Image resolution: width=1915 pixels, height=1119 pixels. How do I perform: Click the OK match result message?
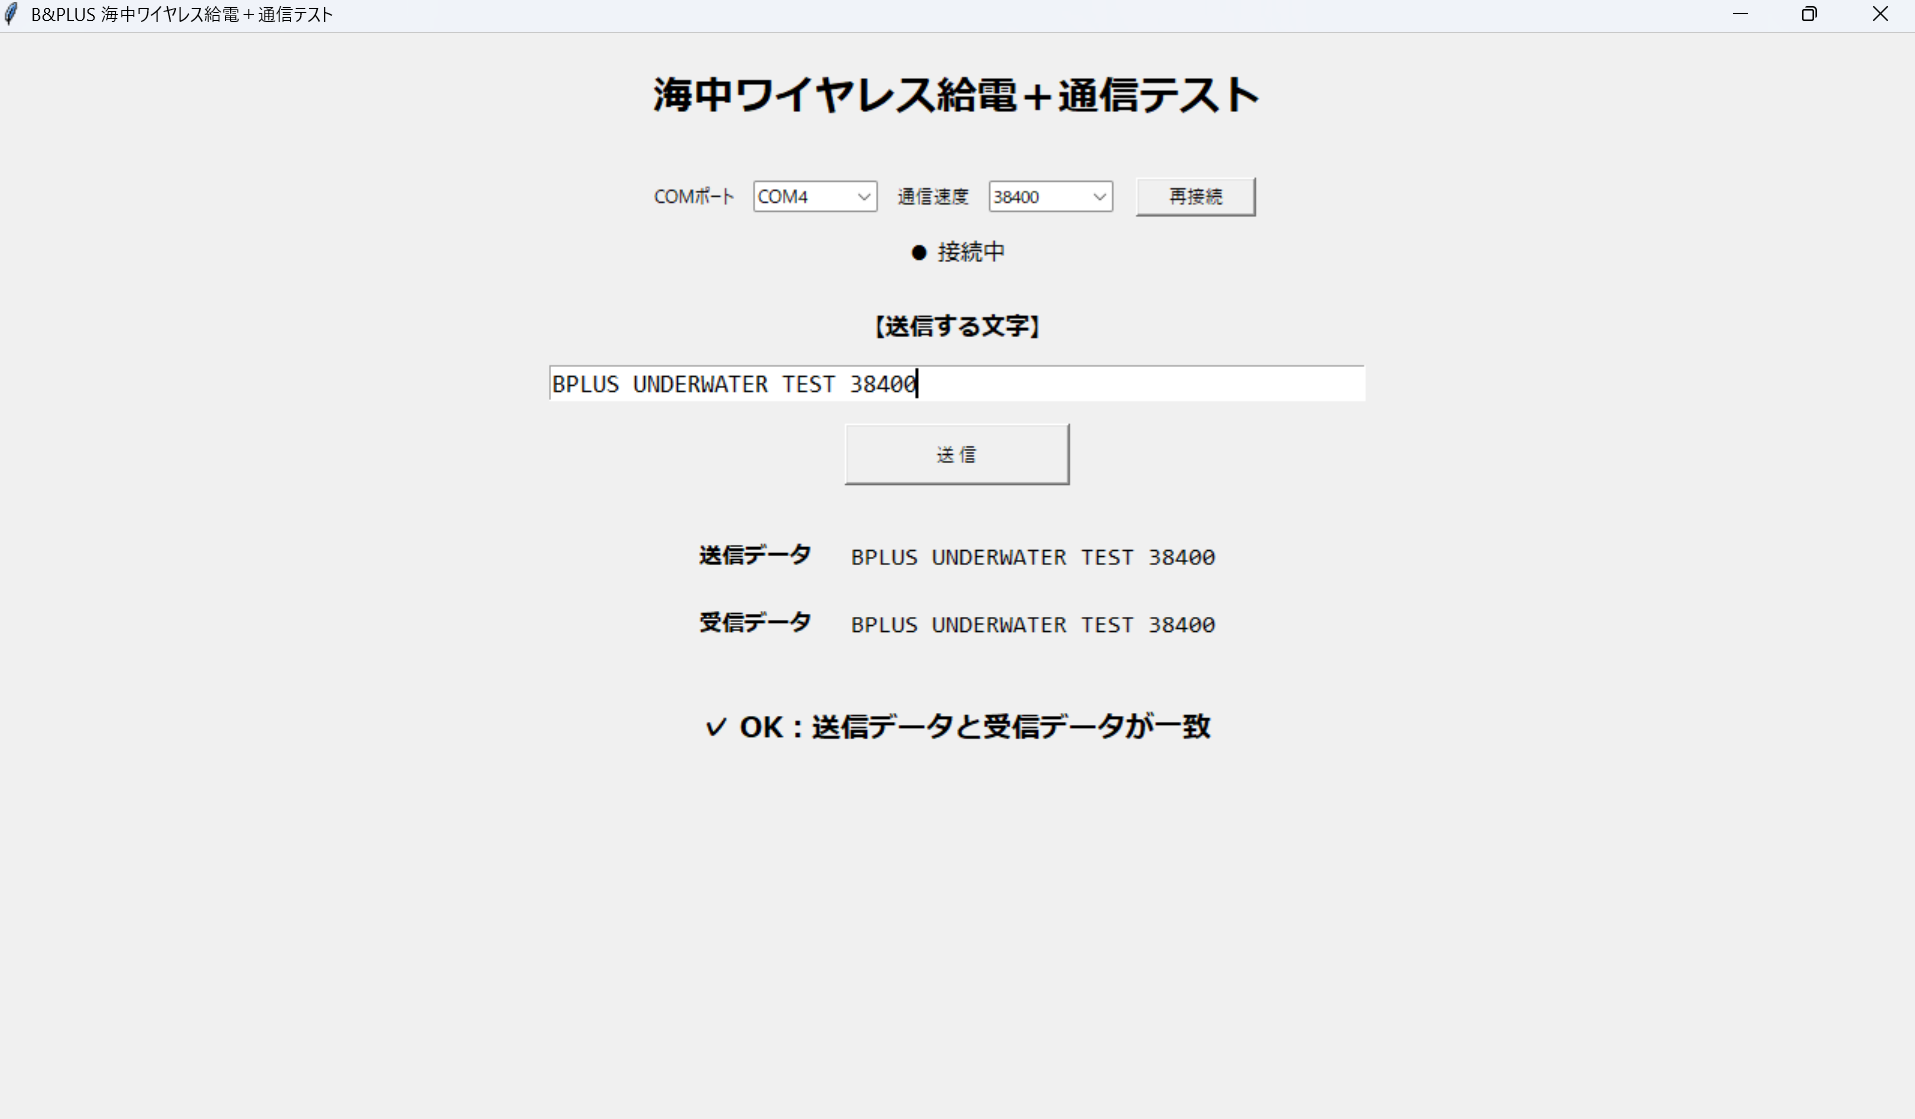pos(958,727)
